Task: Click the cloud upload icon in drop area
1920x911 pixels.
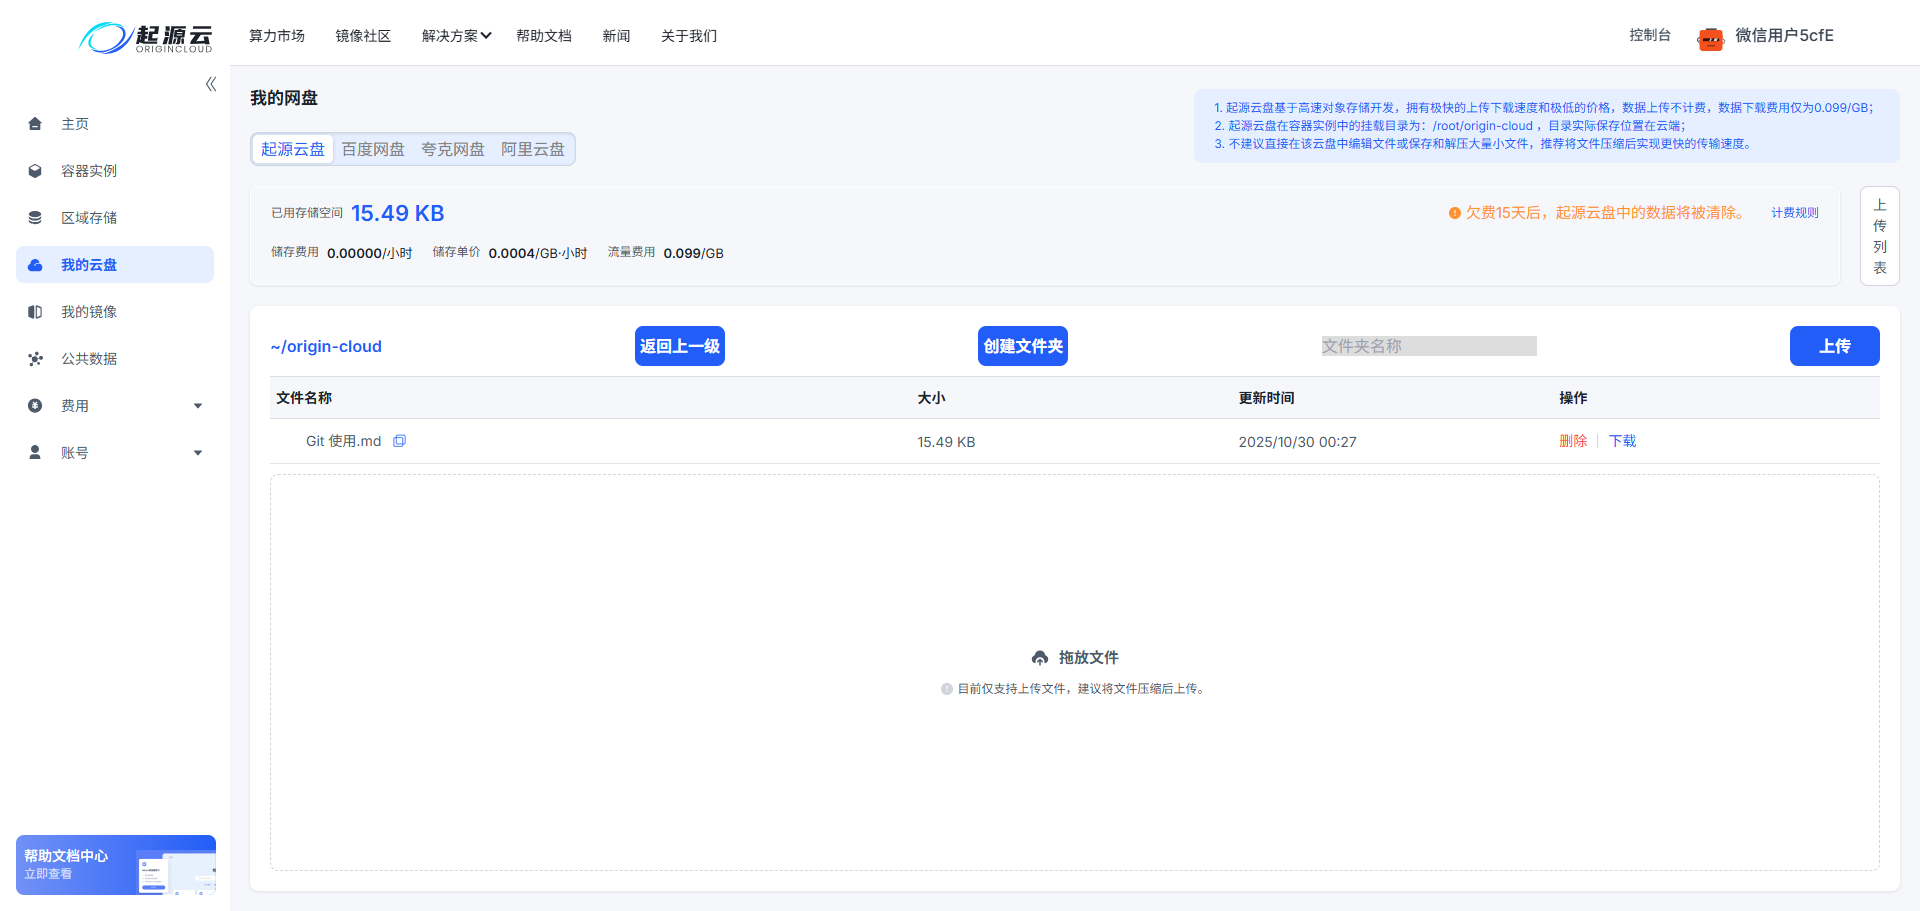Action: pyautogui.click(x=1040, y=657)
